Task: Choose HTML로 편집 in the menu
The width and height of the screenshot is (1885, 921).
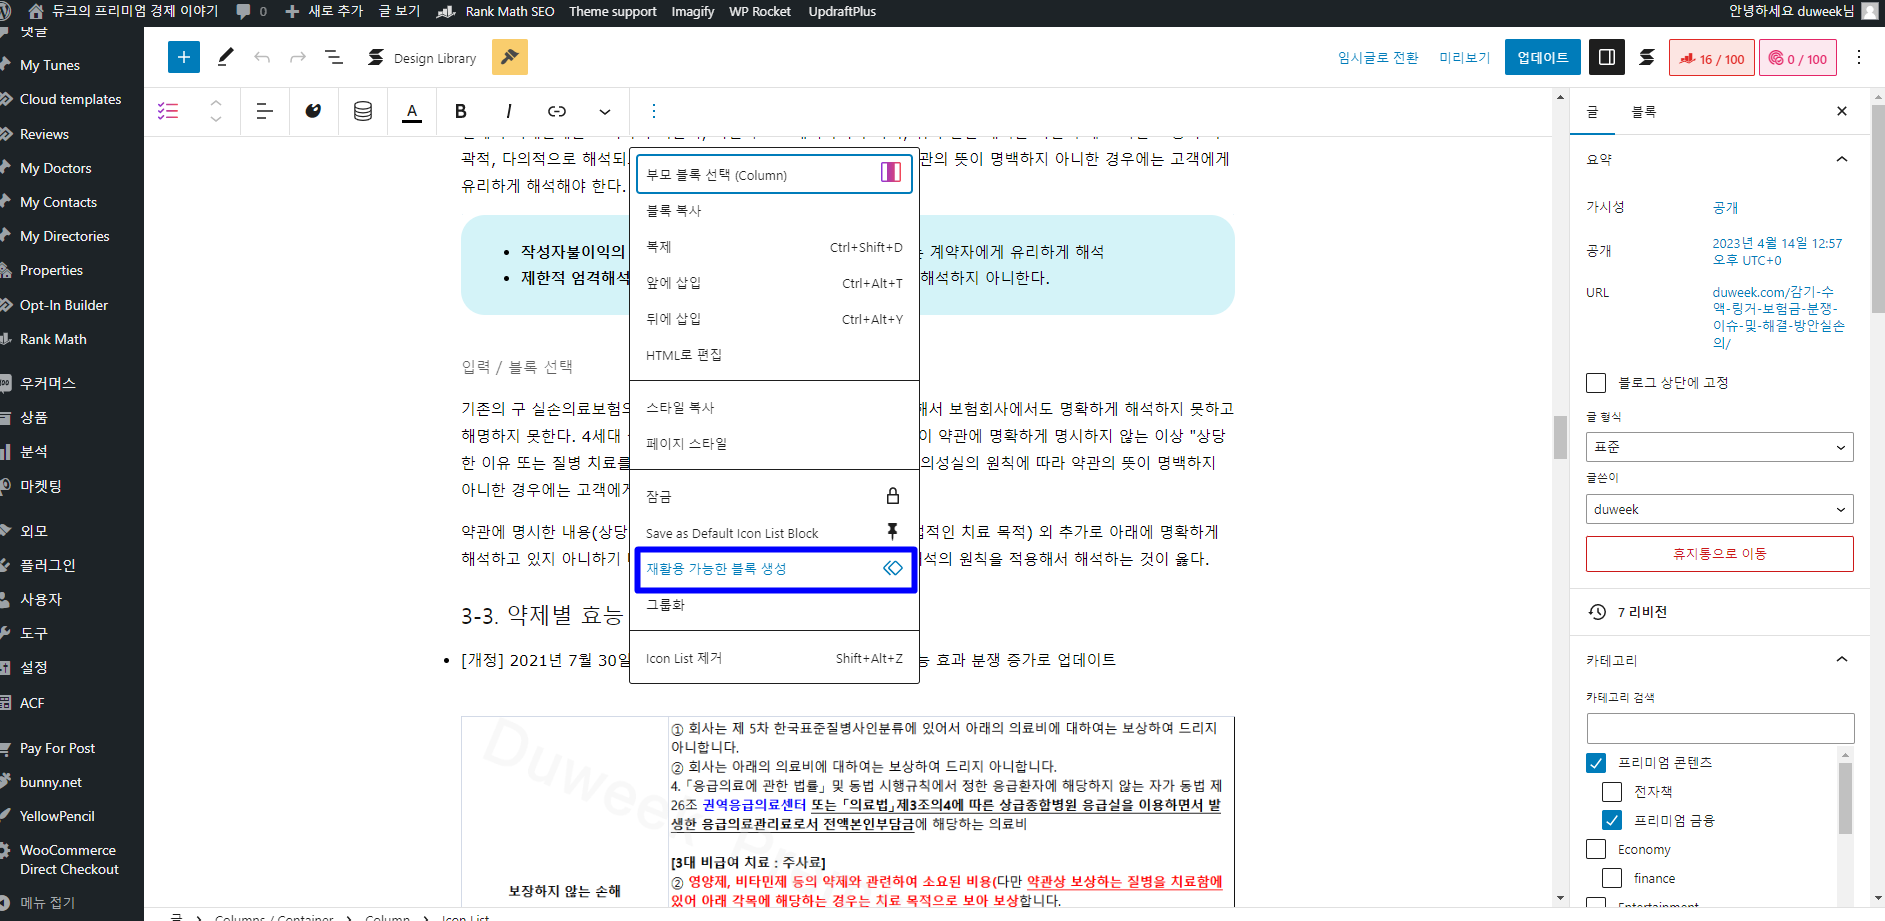Action: (x=775, y=355)
